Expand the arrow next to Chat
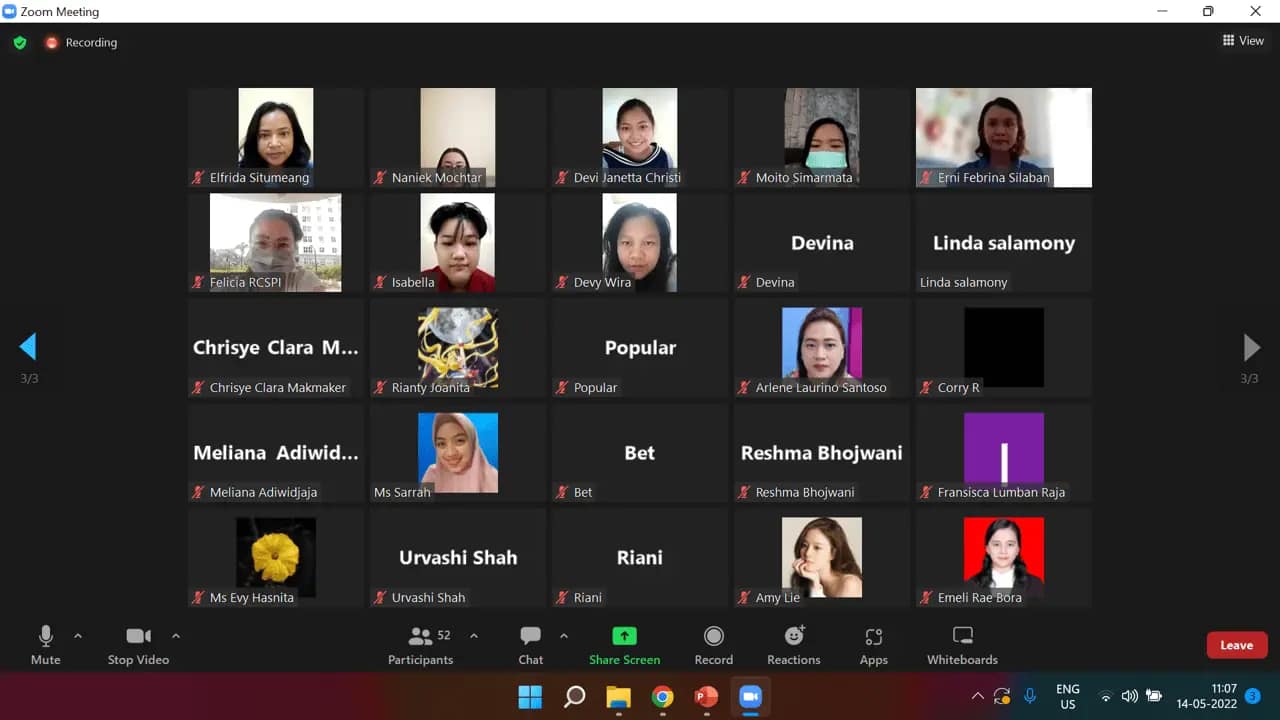Viewport: 1280px width, 720px height. (x=564, y=636)
